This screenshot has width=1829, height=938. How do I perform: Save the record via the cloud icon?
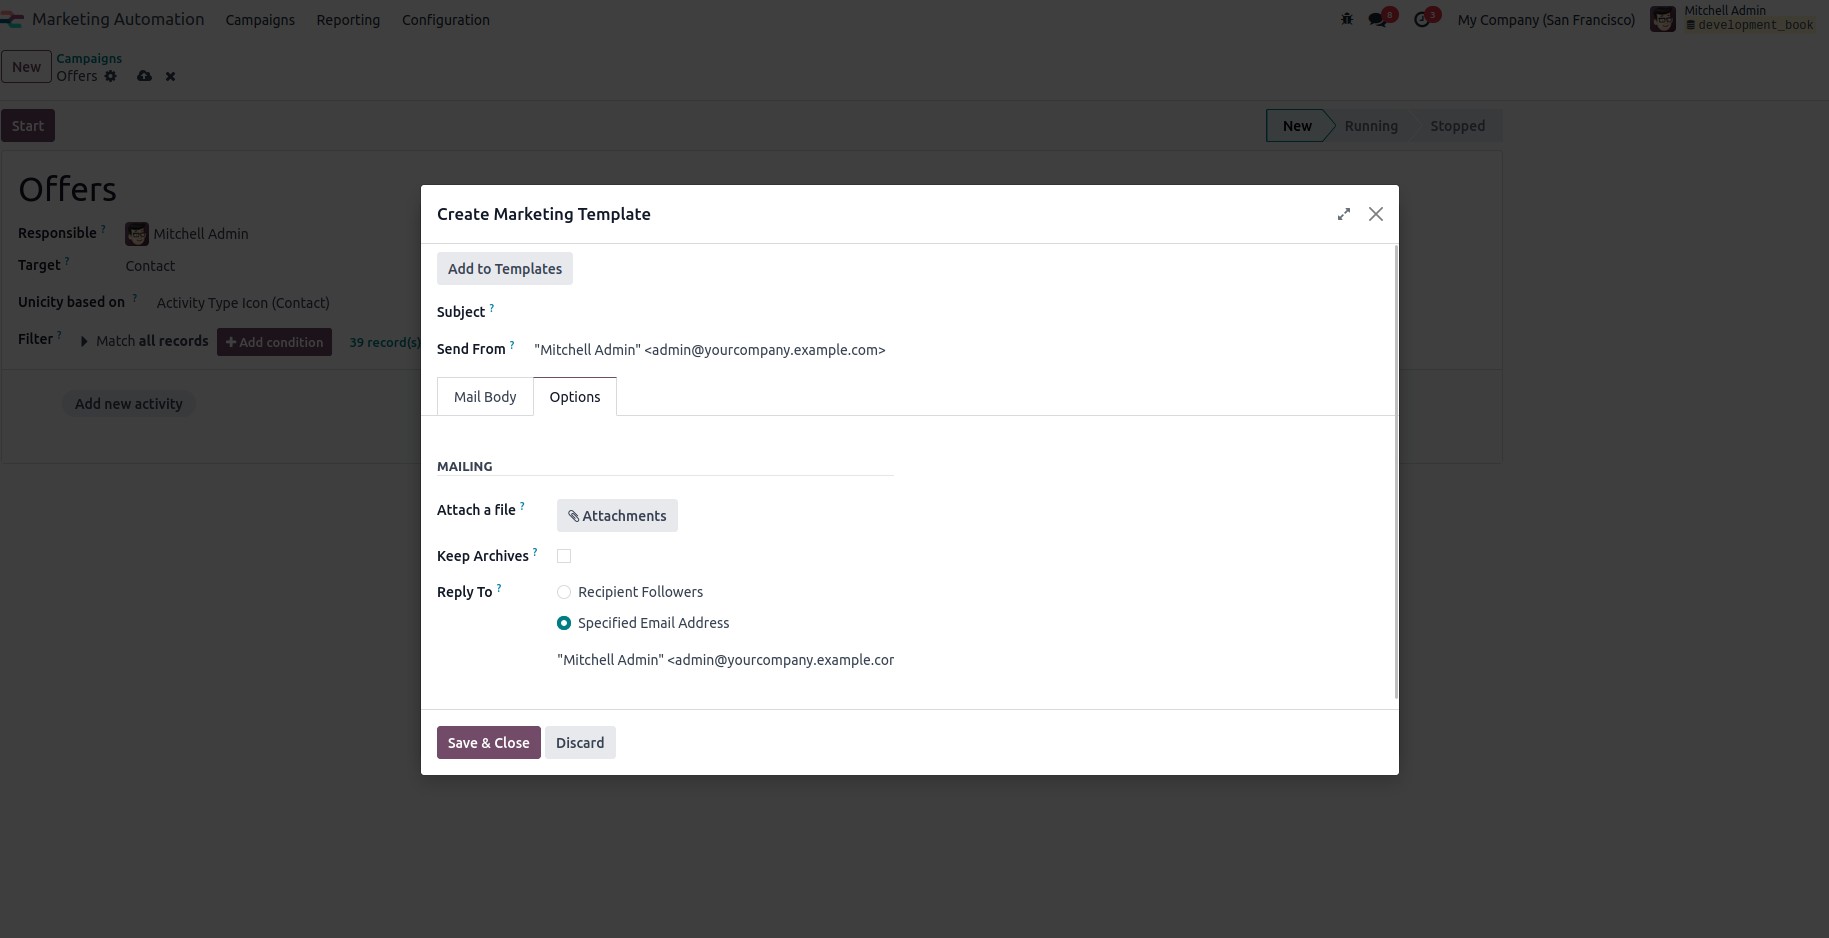click(144, 76)
